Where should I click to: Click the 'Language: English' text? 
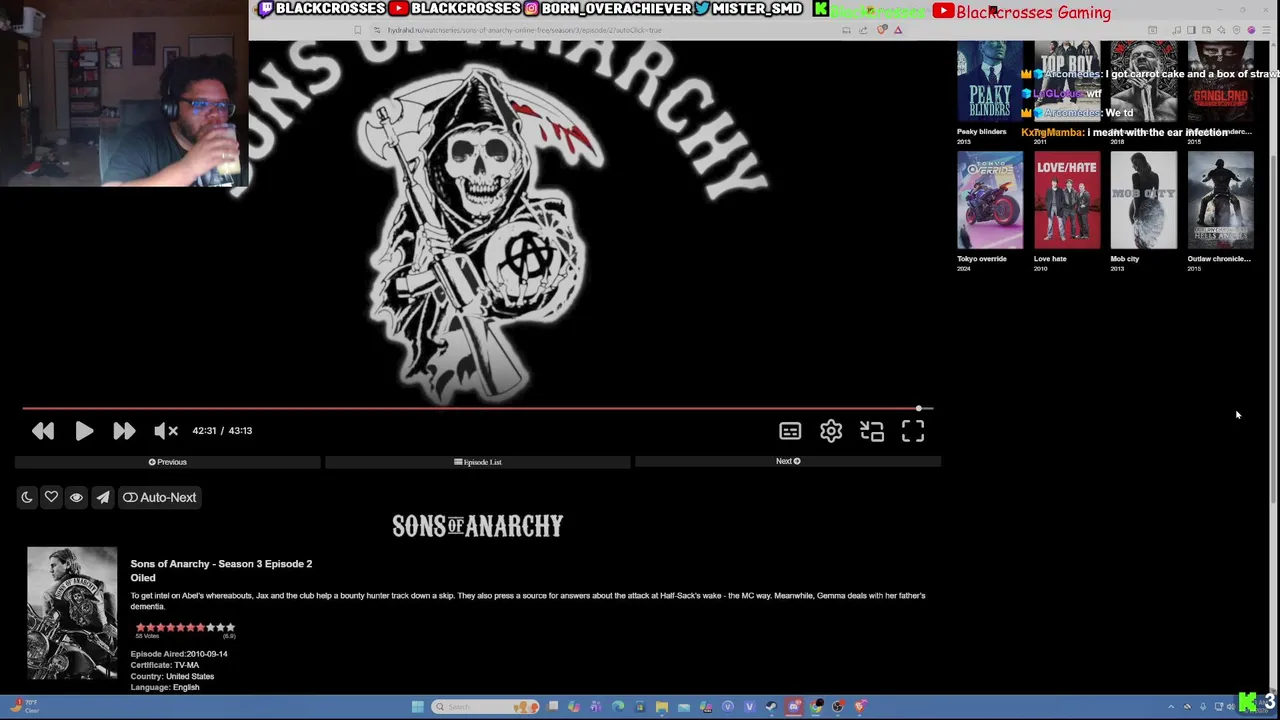click(165, 687)
